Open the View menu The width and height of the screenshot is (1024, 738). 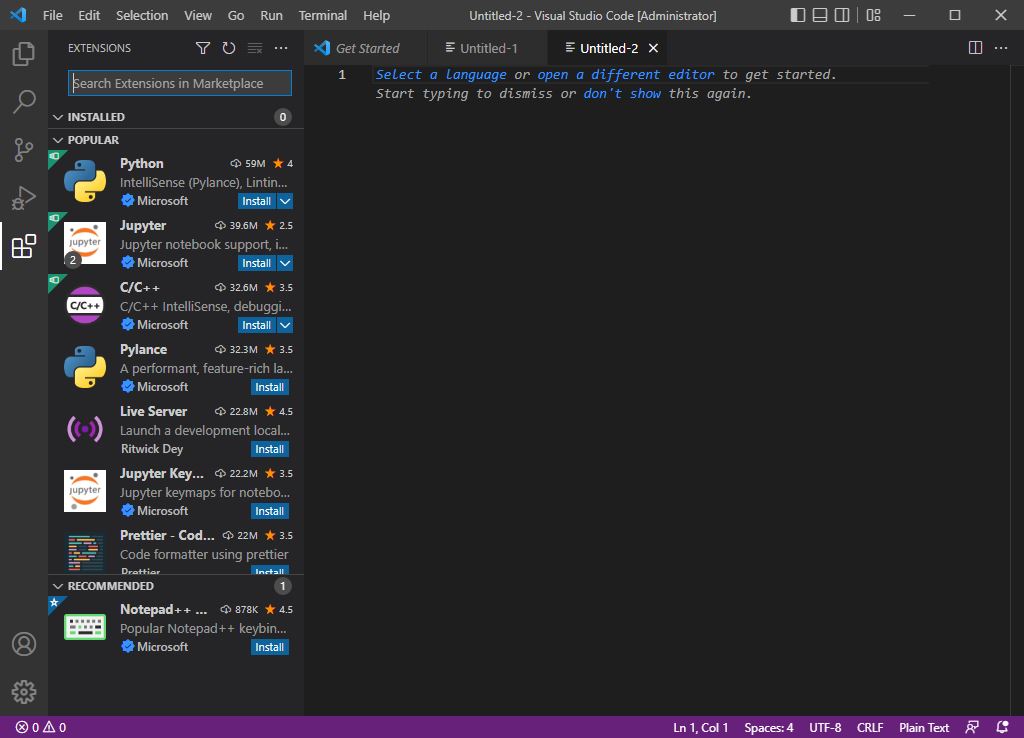tap(197, 15)
